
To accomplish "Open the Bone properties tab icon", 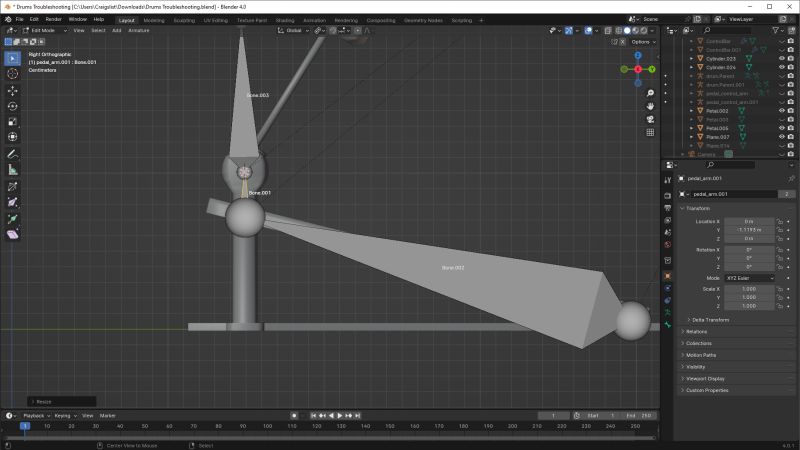I will click(x=667, y=325).
